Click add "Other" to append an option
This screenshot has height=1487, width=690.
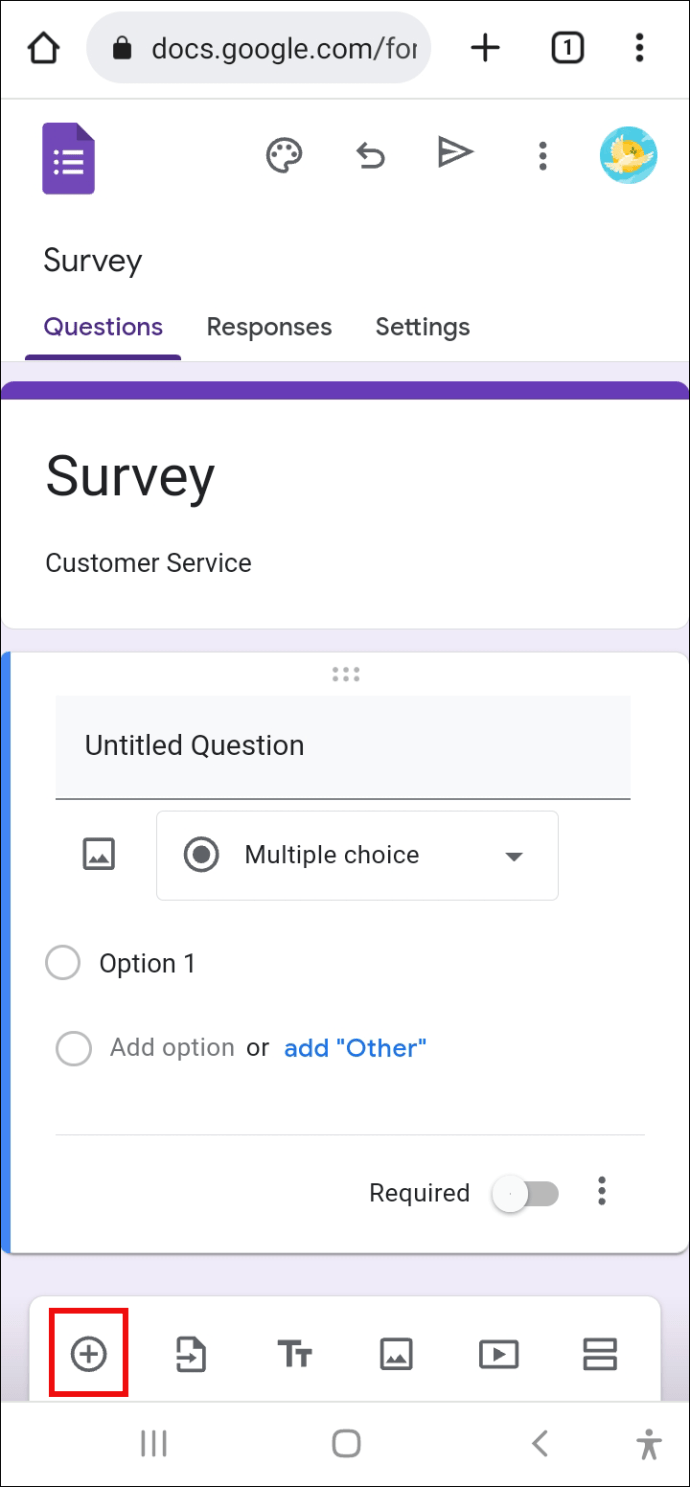click(355, 1047)
